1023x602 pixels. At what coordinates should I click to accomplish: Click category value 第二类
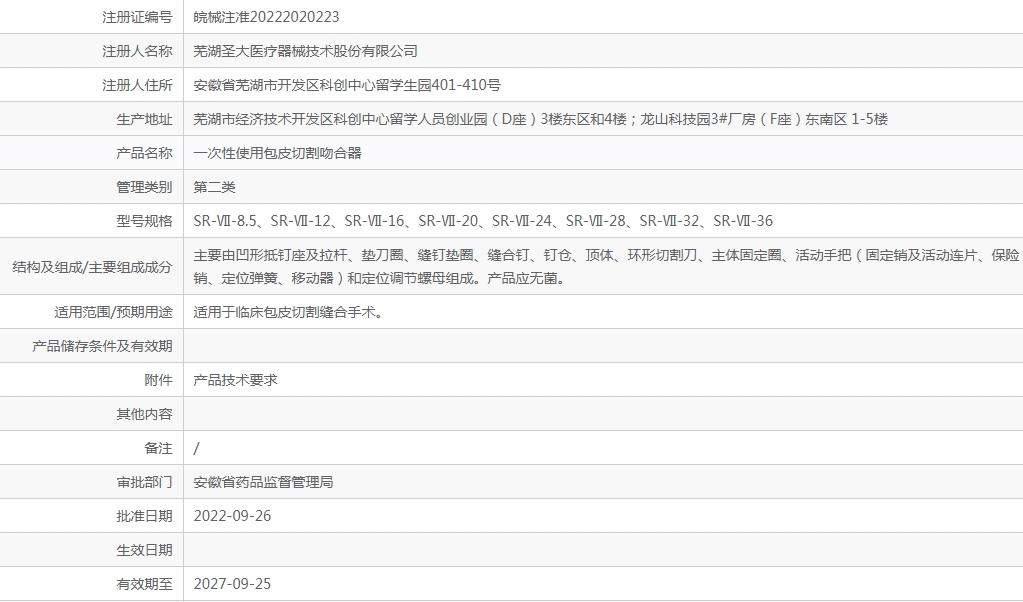214,187
